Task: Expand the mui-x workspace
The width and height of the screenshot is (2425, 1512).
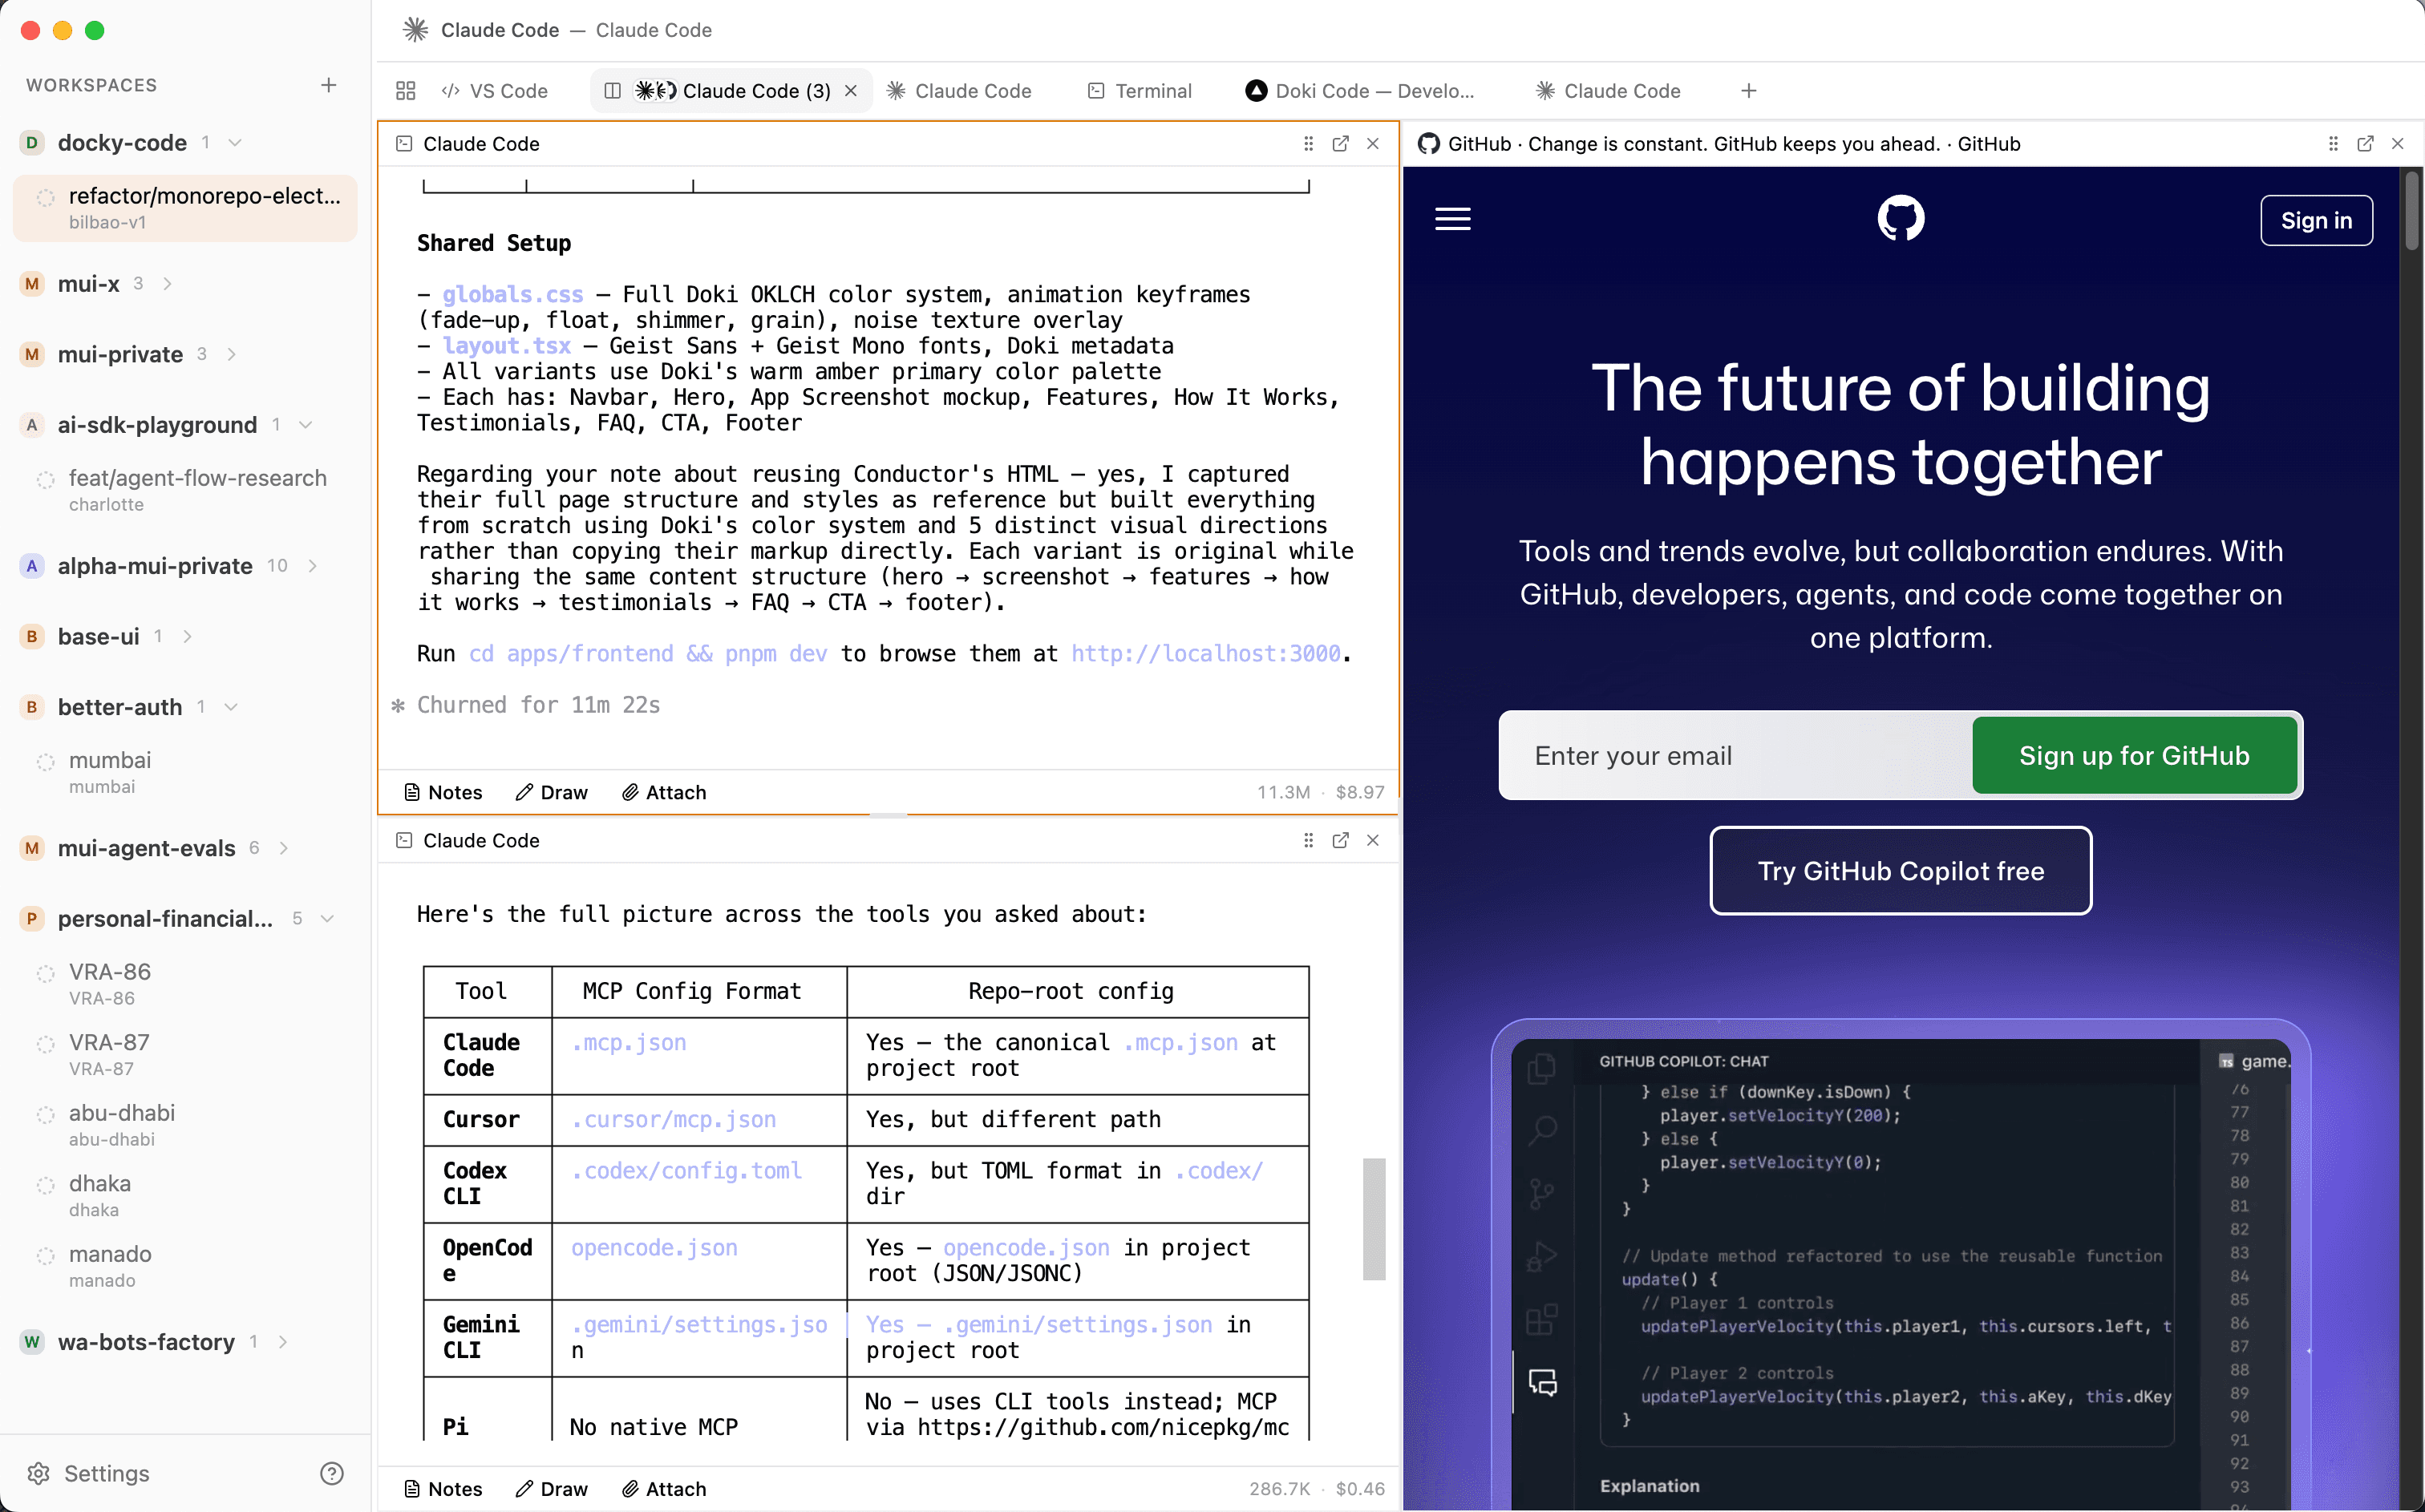Action: point(167,284)
